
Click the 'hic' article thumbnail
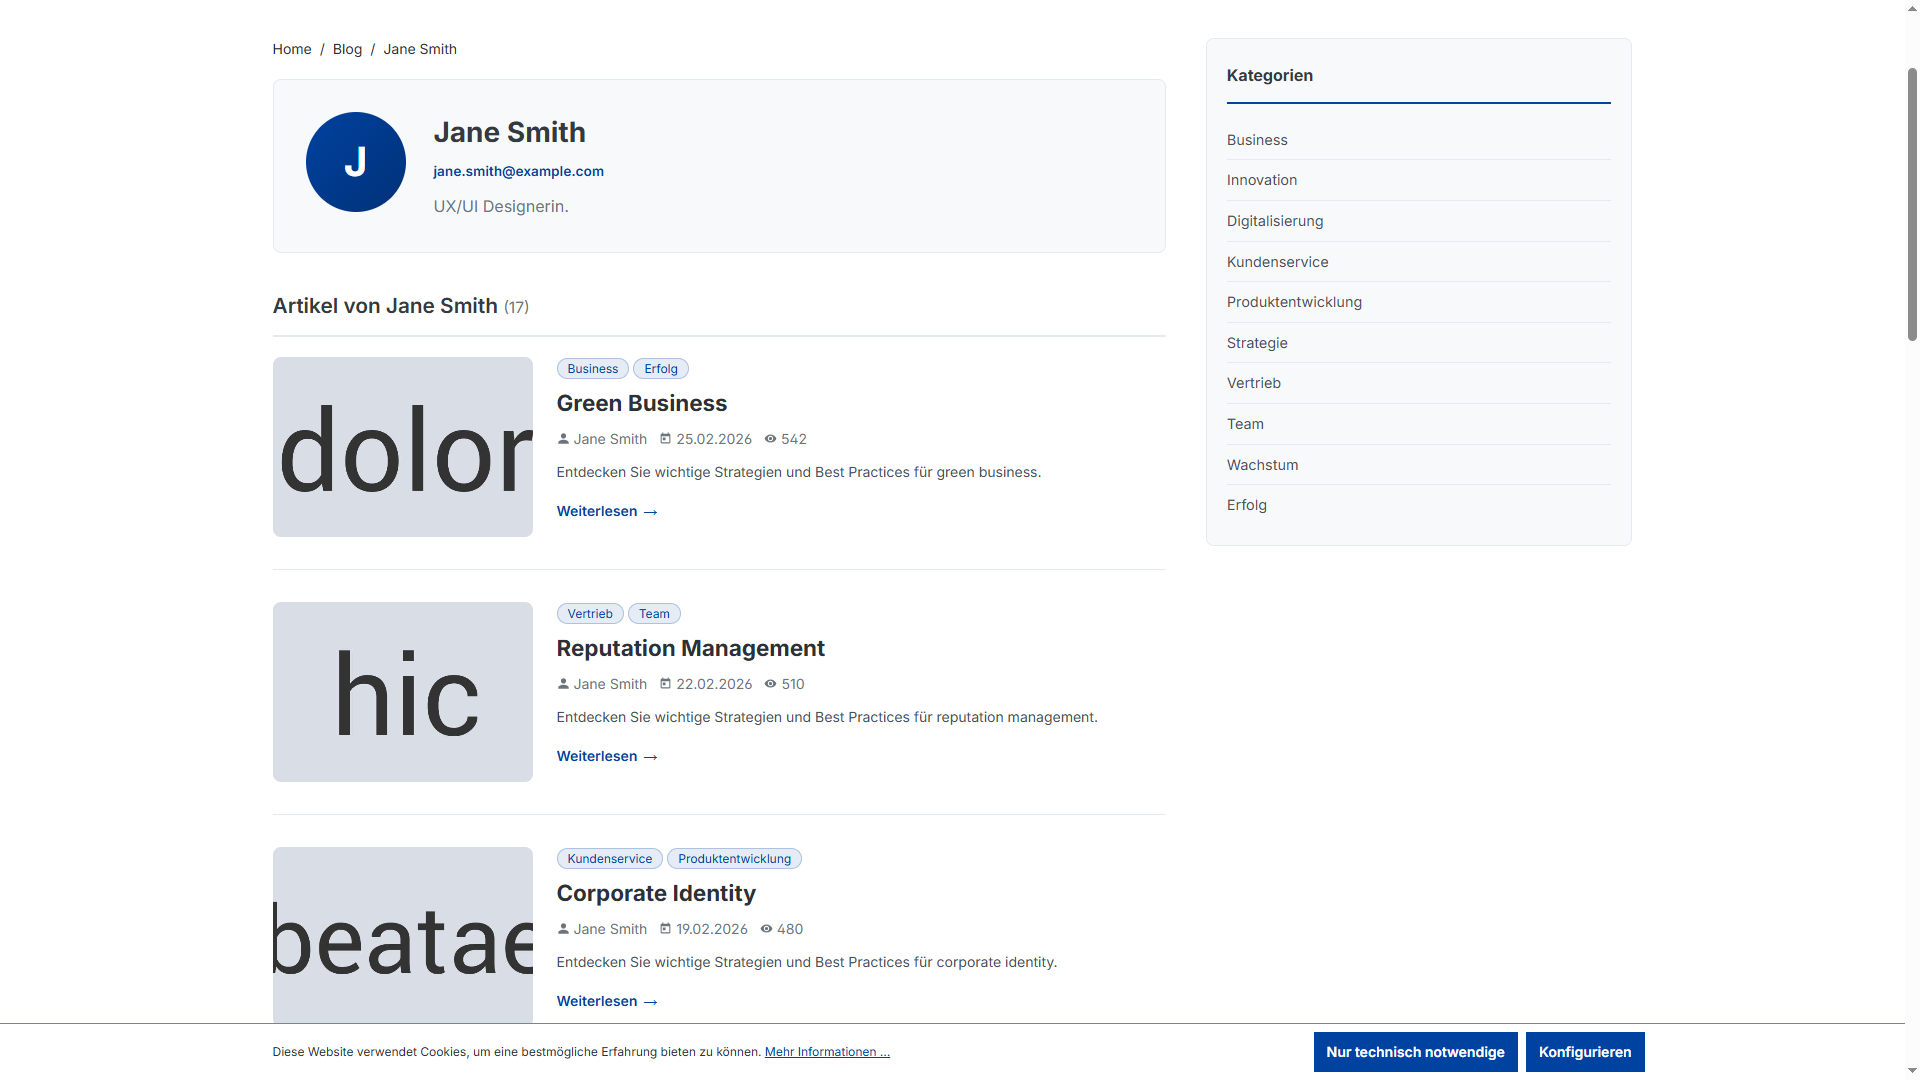click(403, 692)
